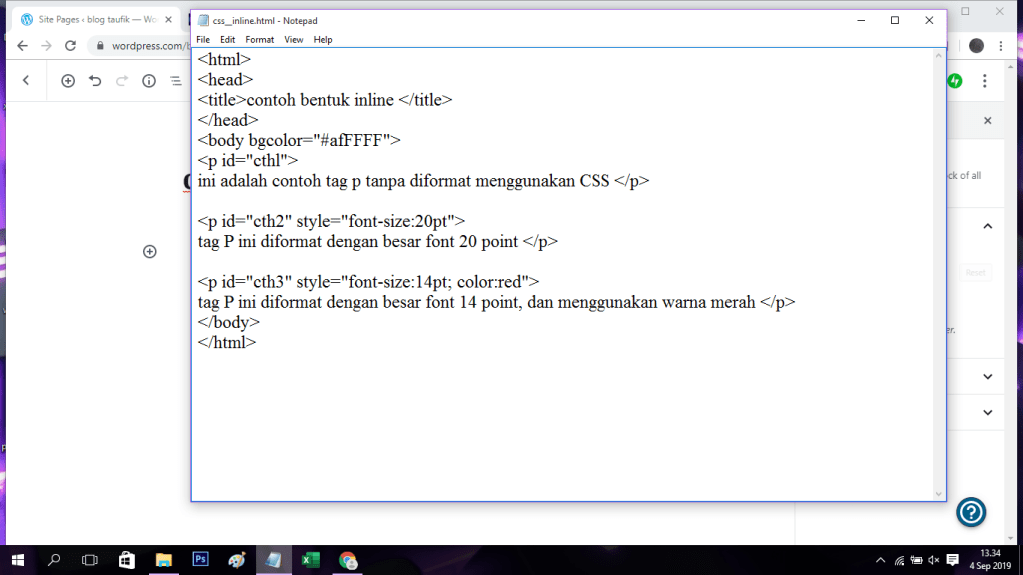
Task: Click the inline add block plus button
Action: pyautogui.click(x=150, y=252)
